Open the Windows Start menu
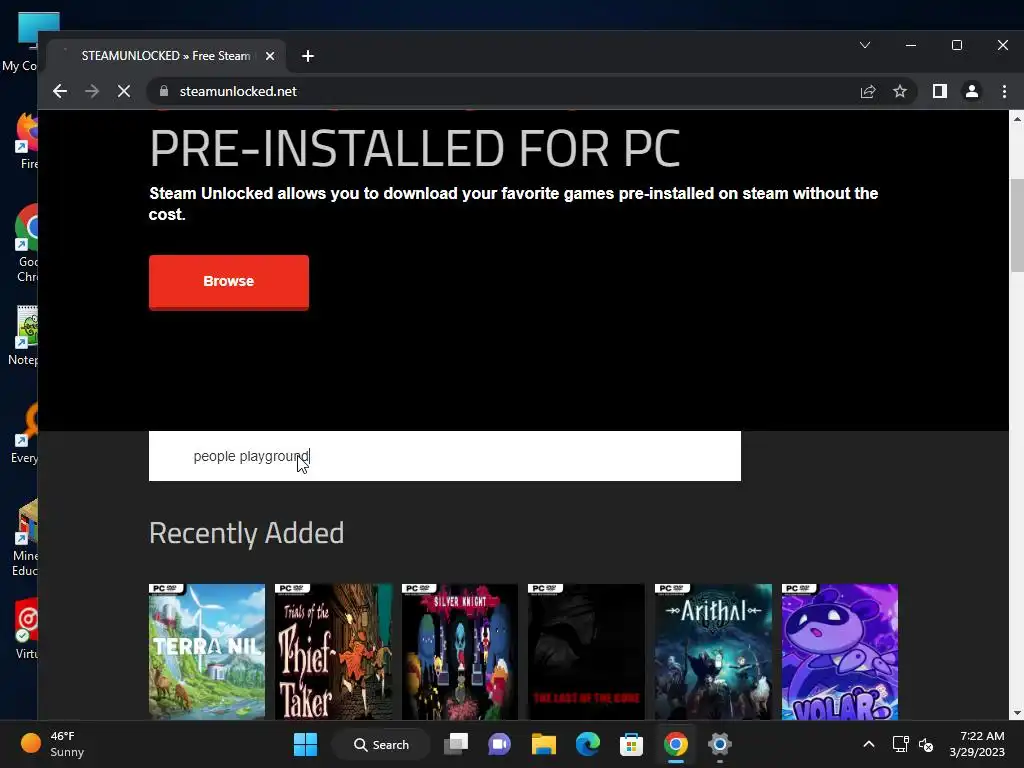This screenshot has width=1024, height=768. 305,744
